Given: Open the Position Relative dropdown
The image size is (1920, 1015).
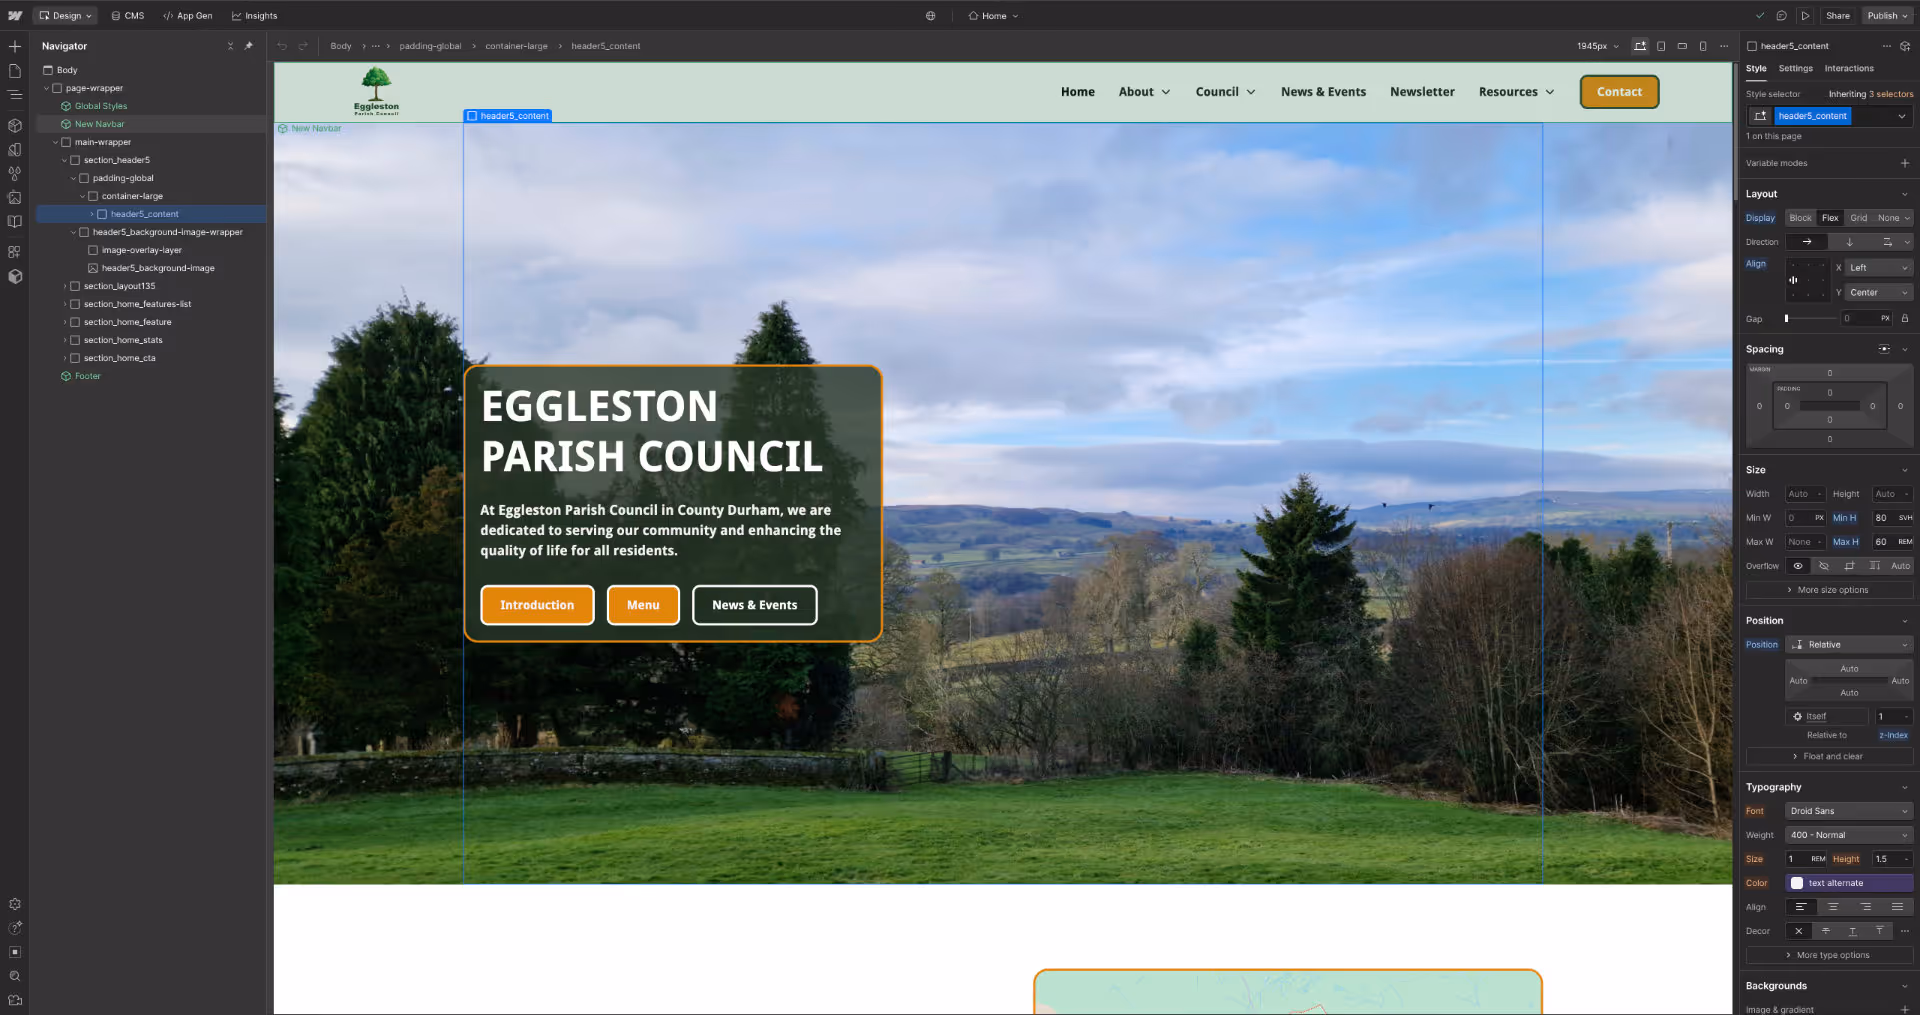Looking at the screenshot, I should (1849, 645).
